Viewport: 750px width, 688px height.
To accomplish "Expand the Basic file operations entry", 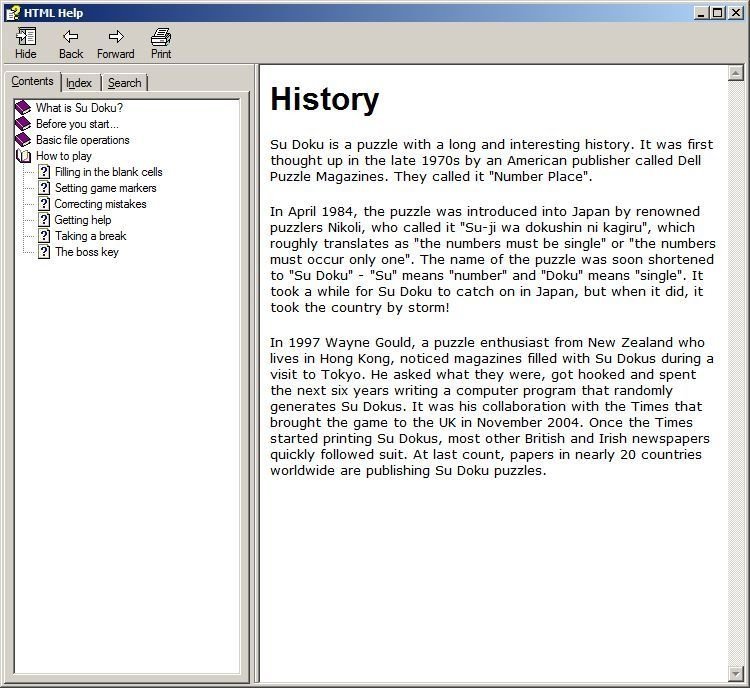I will tap(82, 140).
